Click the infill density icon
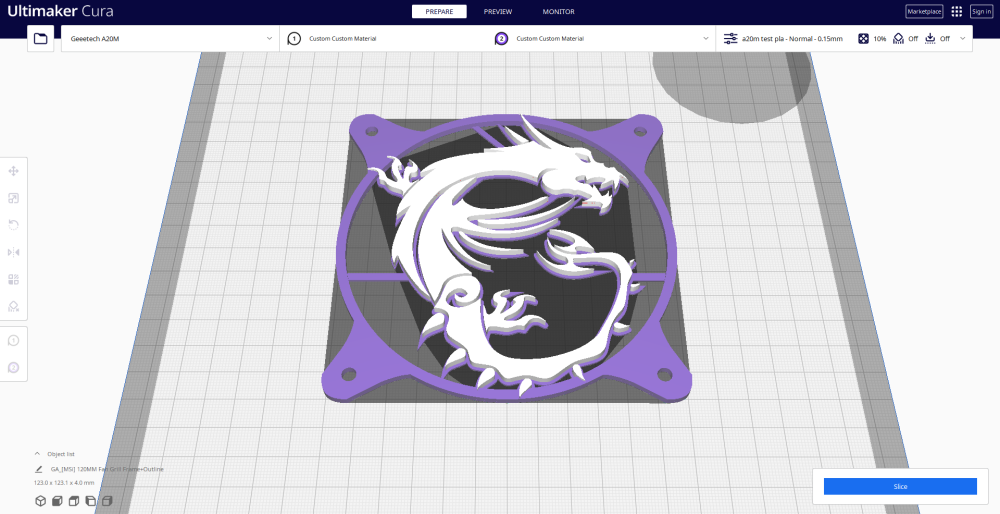The image size is (1000, 514). (x=863, y=39)
